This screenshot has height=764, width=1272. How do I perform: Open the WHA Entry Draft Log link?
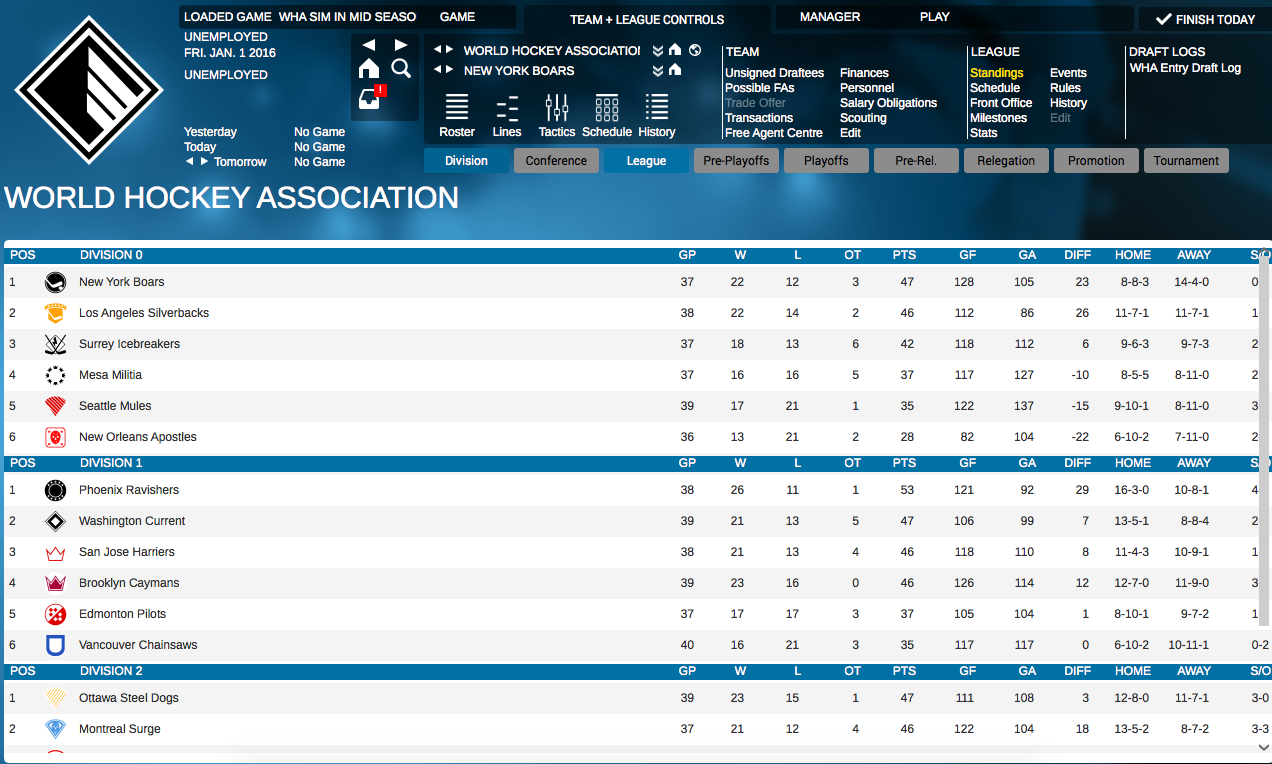[x=1186, y=67]
